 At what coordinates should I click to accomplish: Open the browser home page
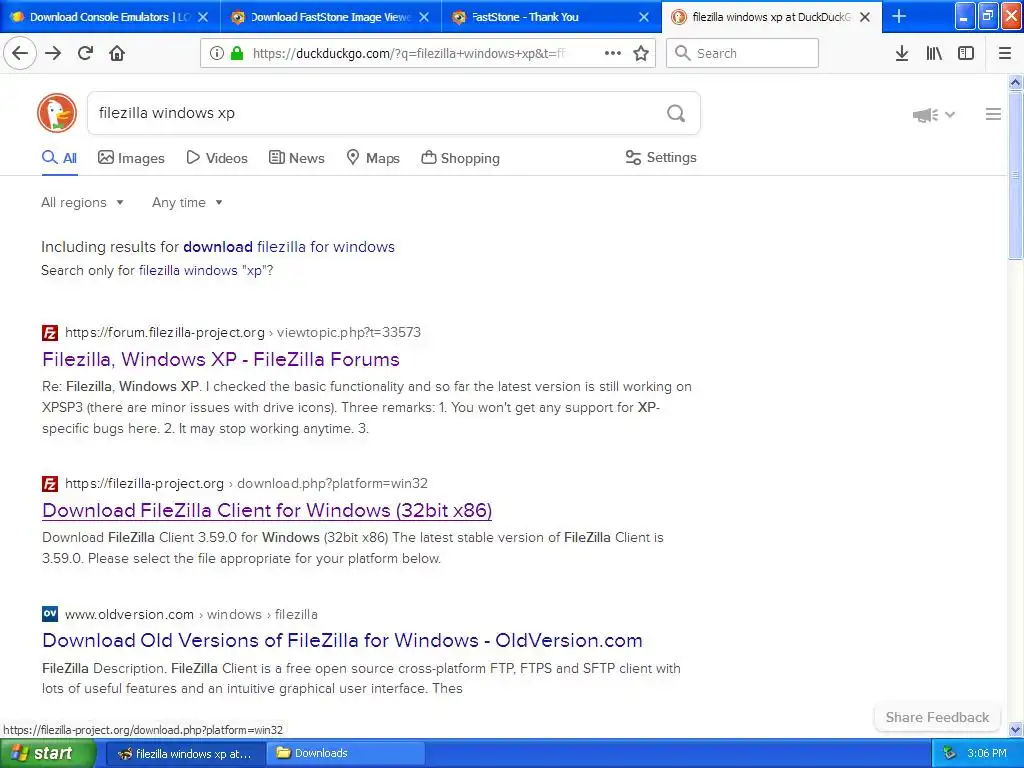[x=117, y=53]
